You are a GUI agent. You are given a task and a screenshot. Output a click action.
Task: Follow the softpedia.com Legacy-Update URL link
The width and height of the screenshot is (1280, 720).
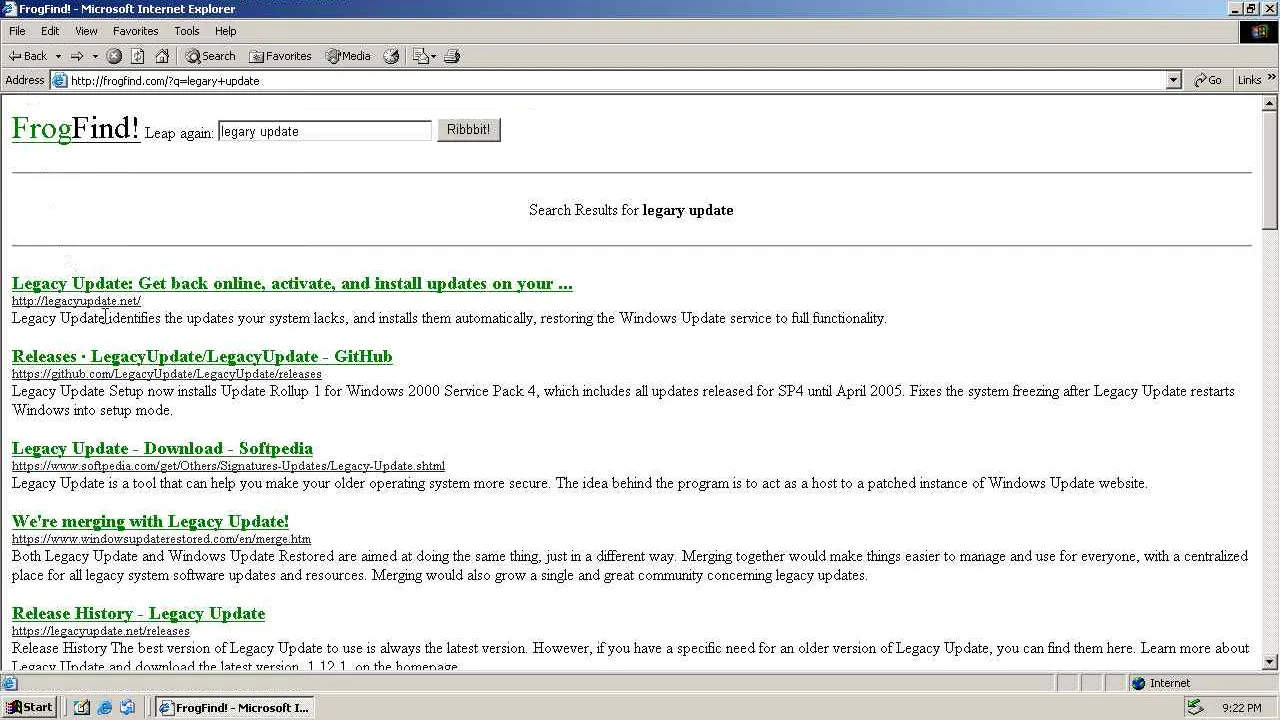click(228, 466)
